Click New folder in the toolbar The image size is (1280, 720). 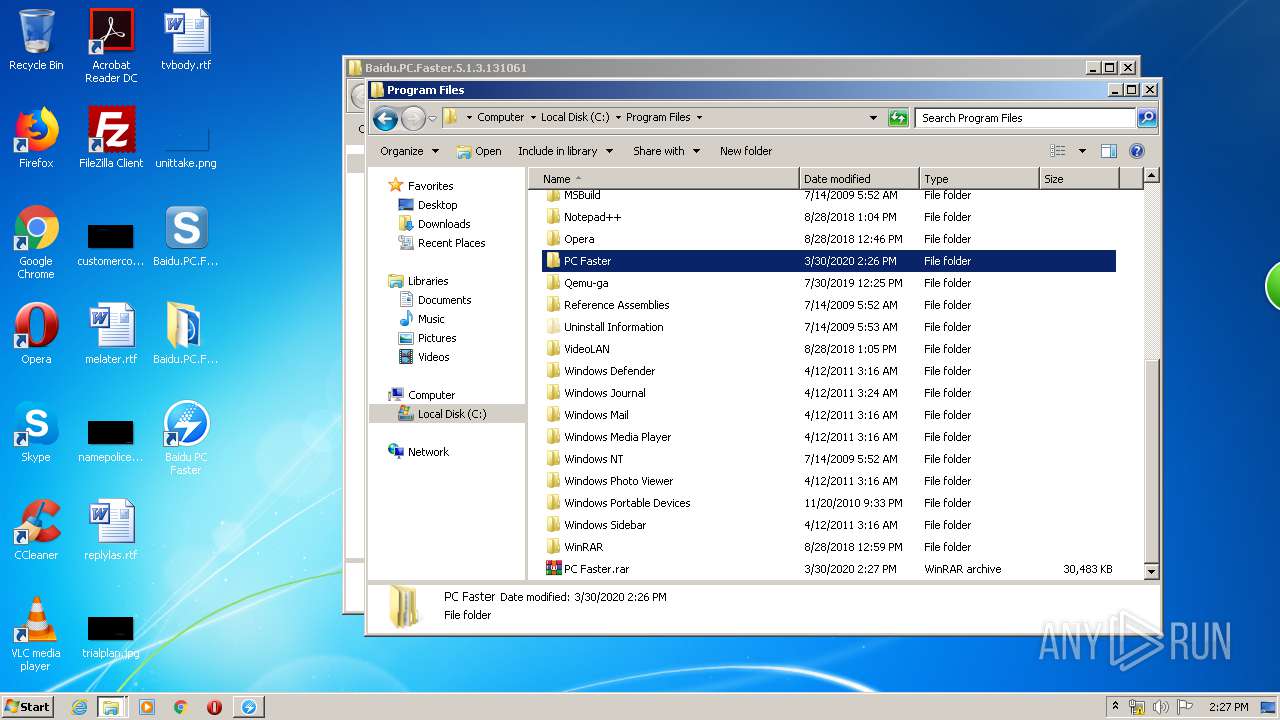pyautogui.click(x=746, y=151)
